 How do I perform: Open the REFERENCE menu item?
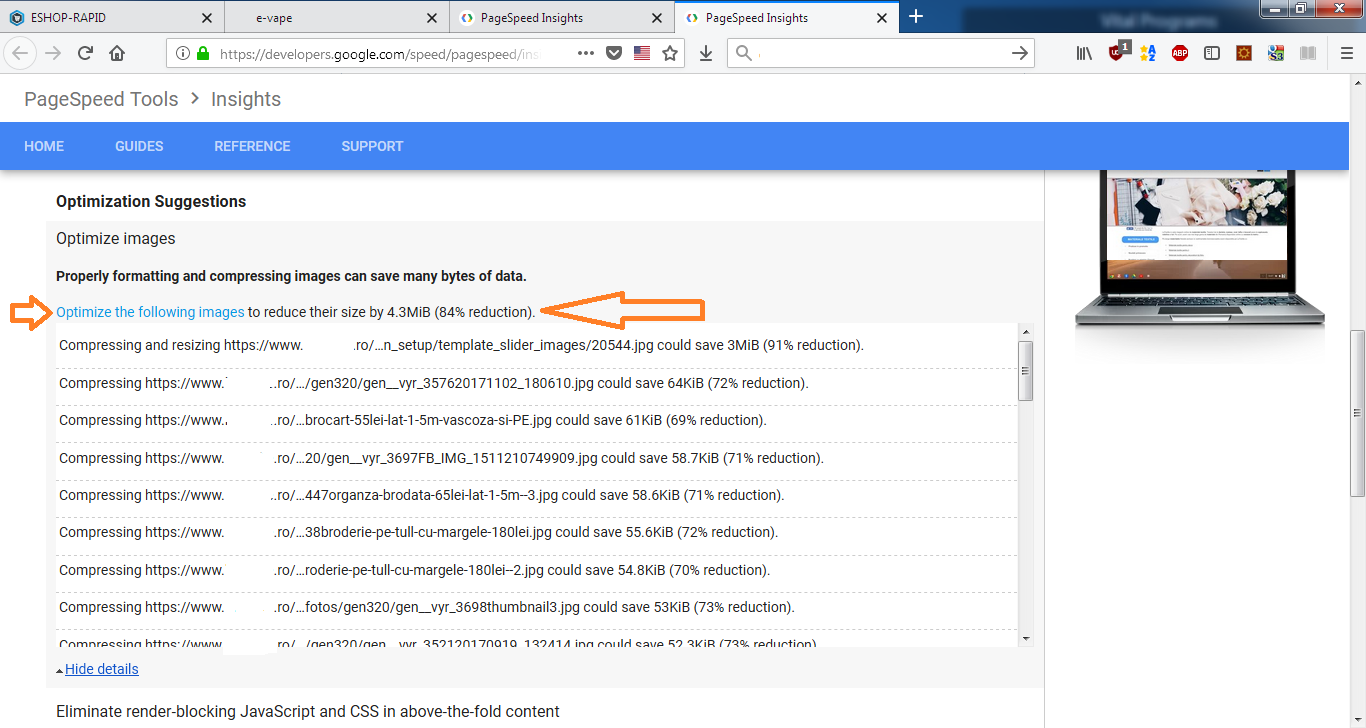(252, 146)
